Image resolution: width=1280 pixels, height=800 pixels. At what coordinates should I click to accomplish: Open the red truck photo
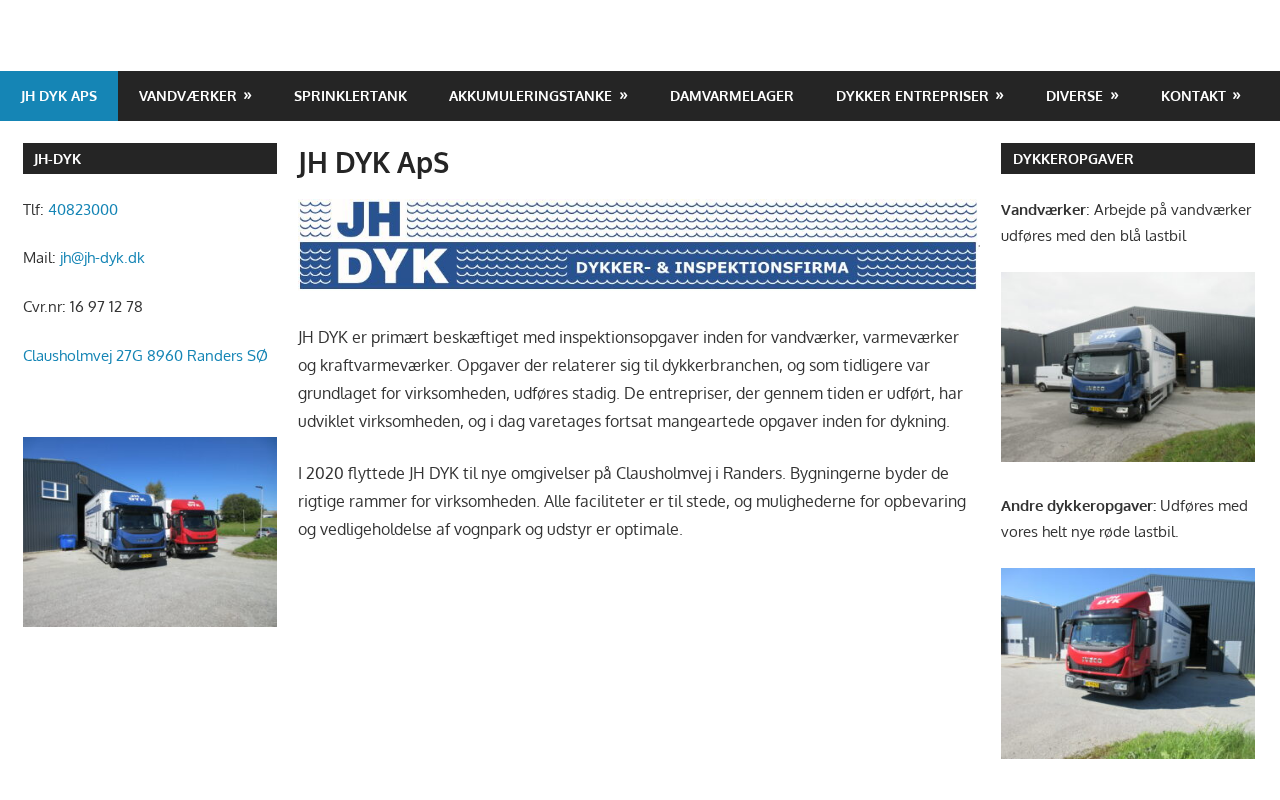coord(1128,664)
